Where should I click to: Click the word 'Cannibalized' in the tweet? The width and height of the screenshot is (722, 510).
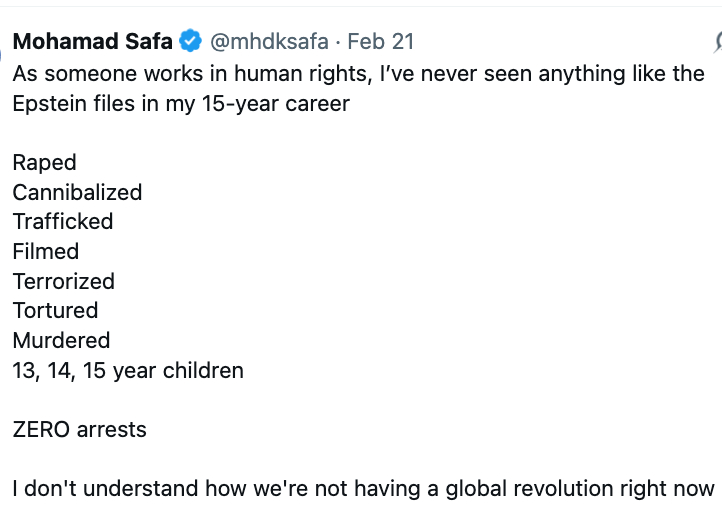(x=77, y=192)
